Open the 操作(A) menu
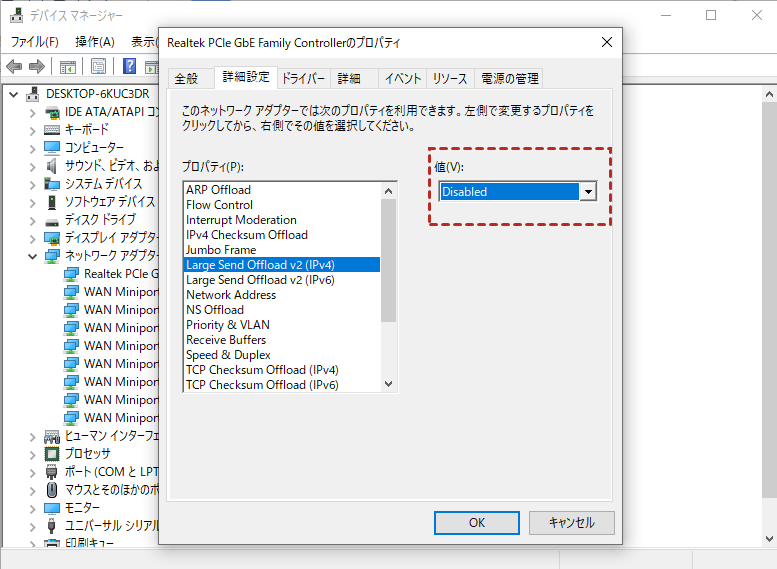 (x=95, y=42)
